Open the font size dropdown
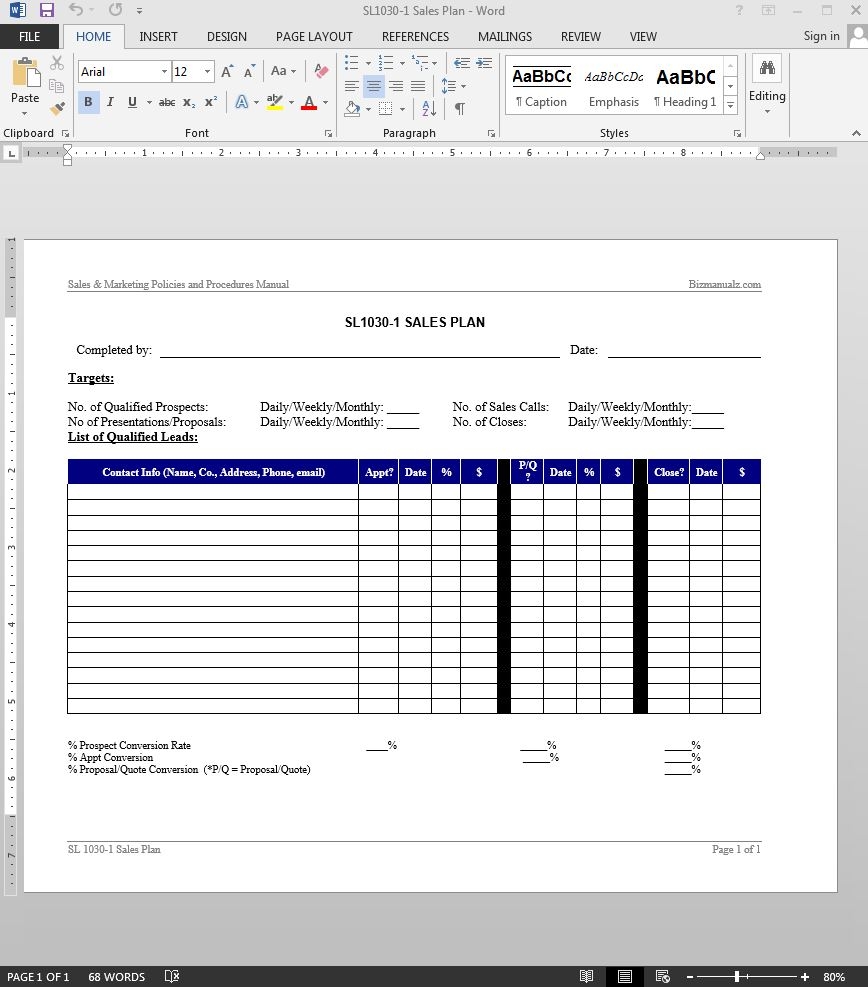This screenshot has height=987, width=868. tap(207, 72)
